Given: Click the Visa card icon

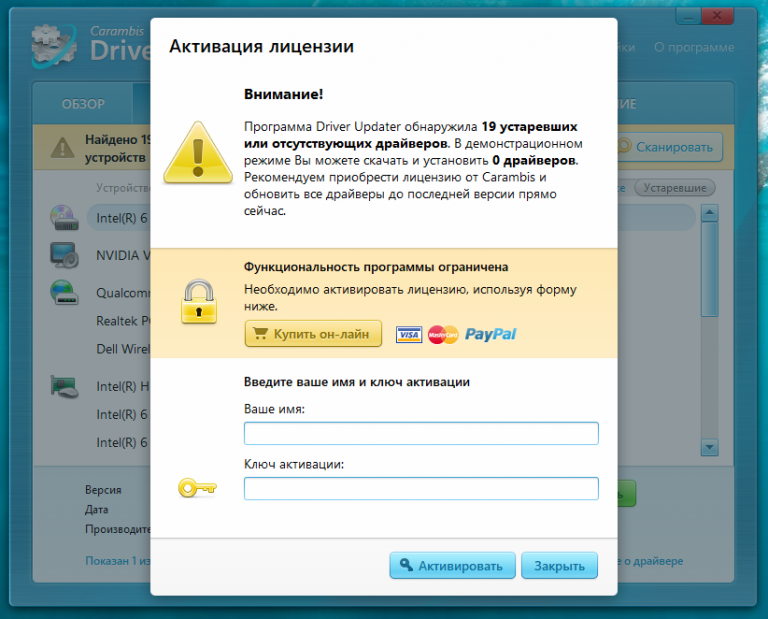Looking at the screenshot, I should (408, 334).
